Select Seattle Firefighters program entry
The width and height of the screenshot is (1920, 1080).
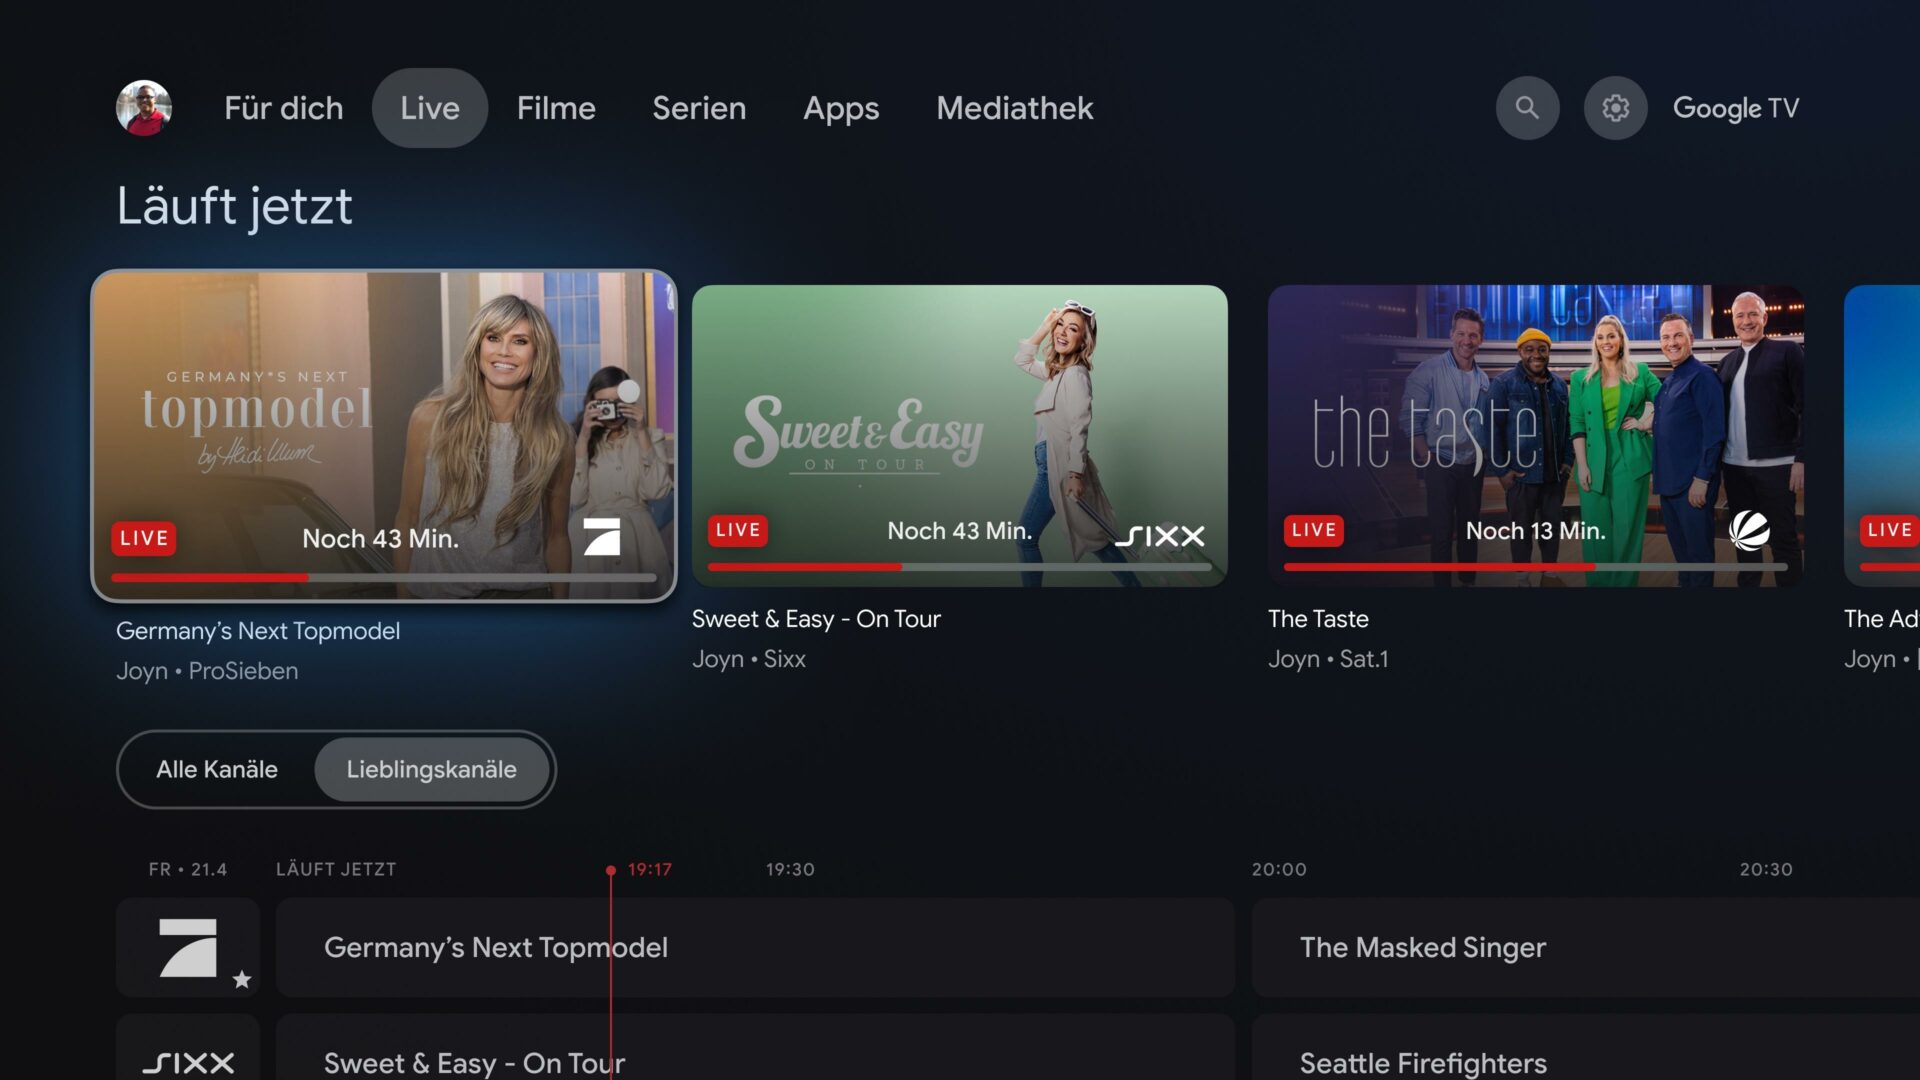click(x=1422, y=1061)
